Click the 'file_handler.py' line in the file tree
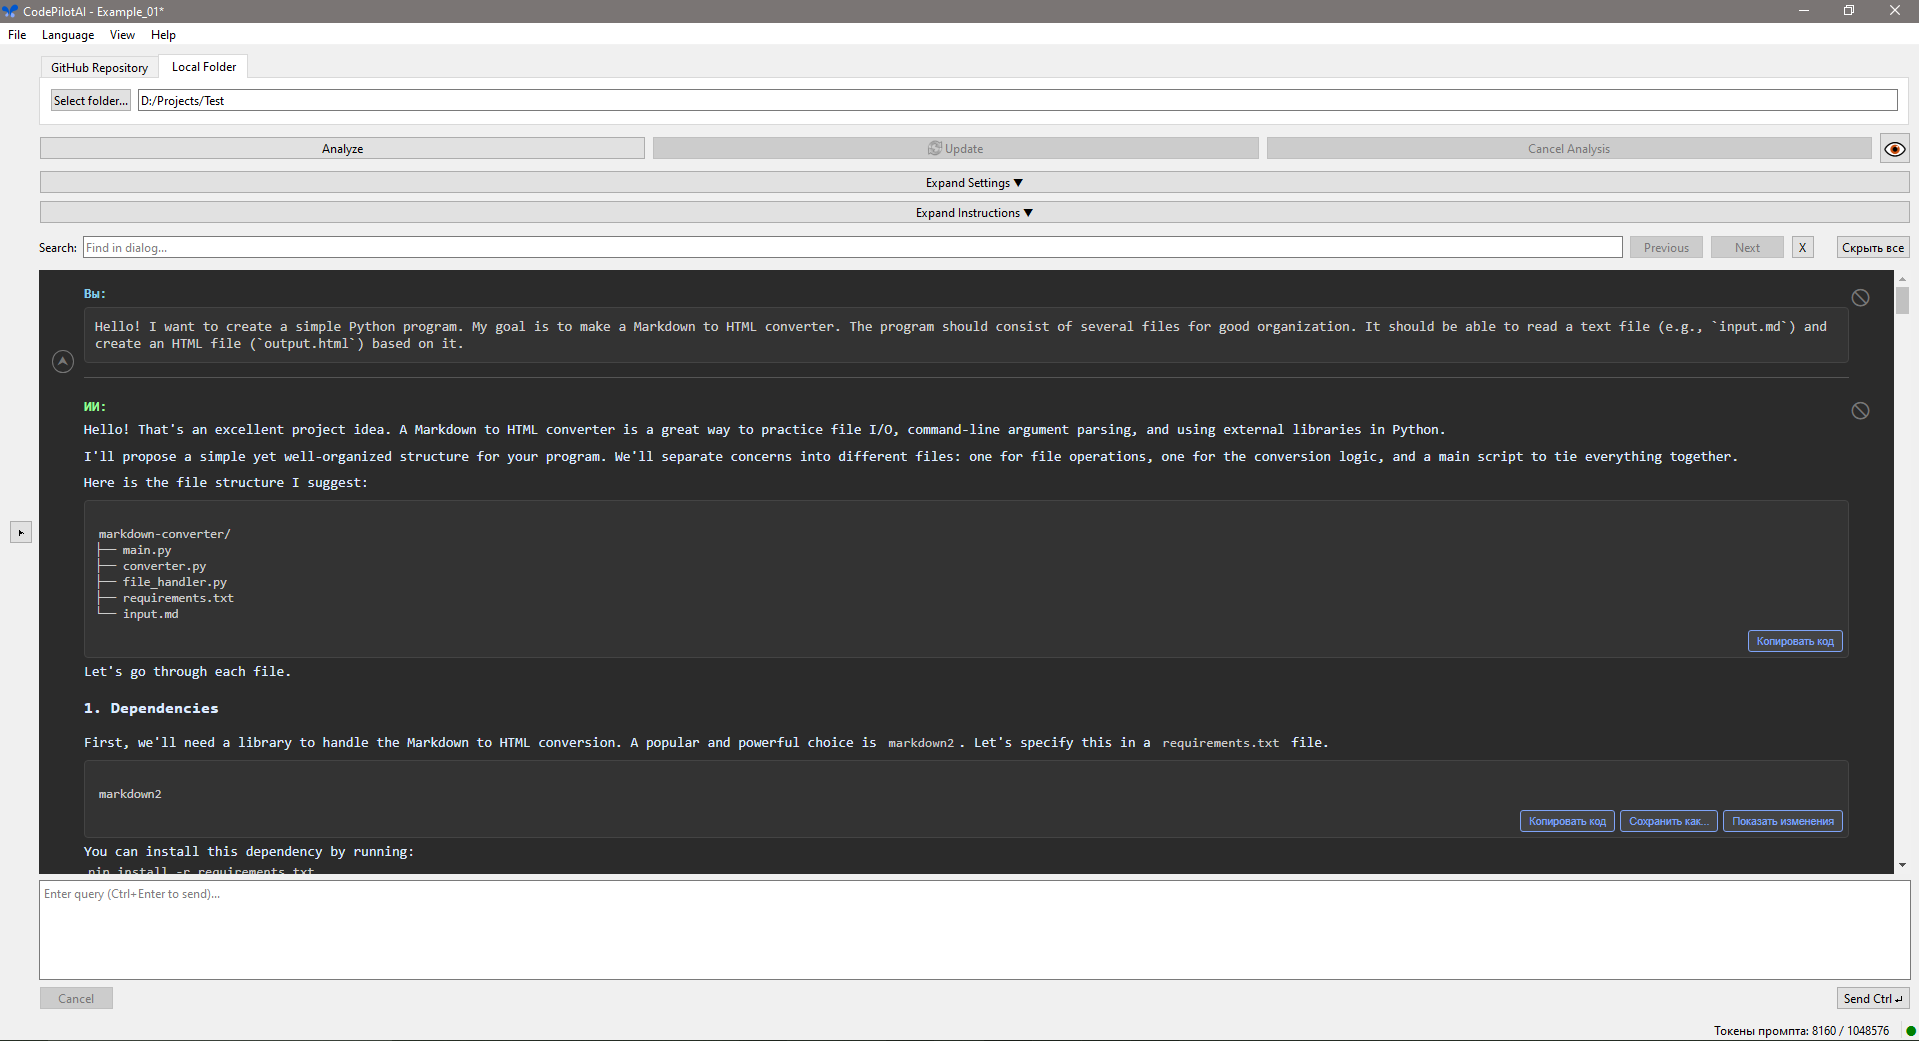Viewport: 1919px width, 1041px height. [175, 582]
